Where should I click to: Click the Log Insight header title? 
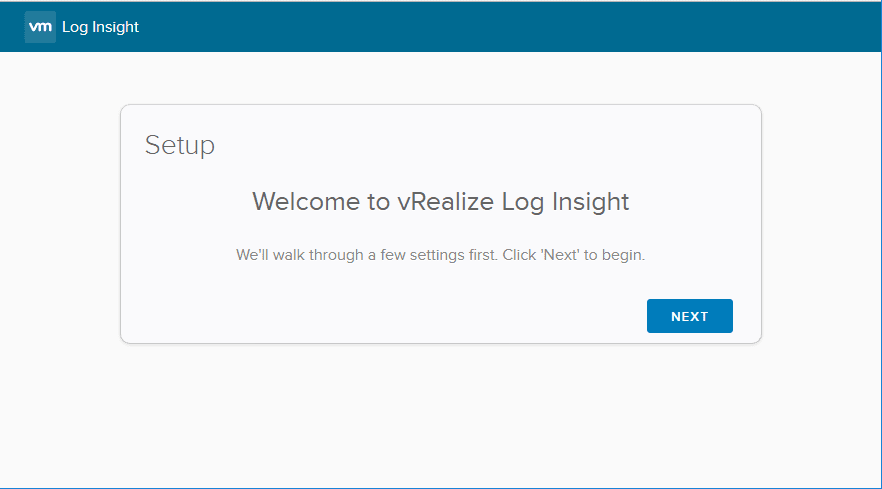pyautogui.click(x=100, y=27)
